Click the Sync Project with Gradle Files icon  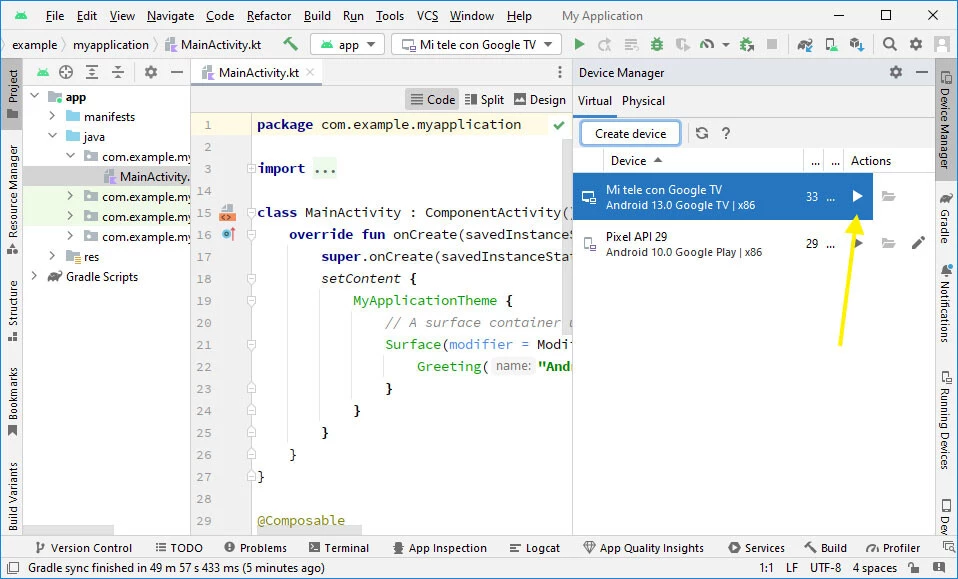coord(805,44)
